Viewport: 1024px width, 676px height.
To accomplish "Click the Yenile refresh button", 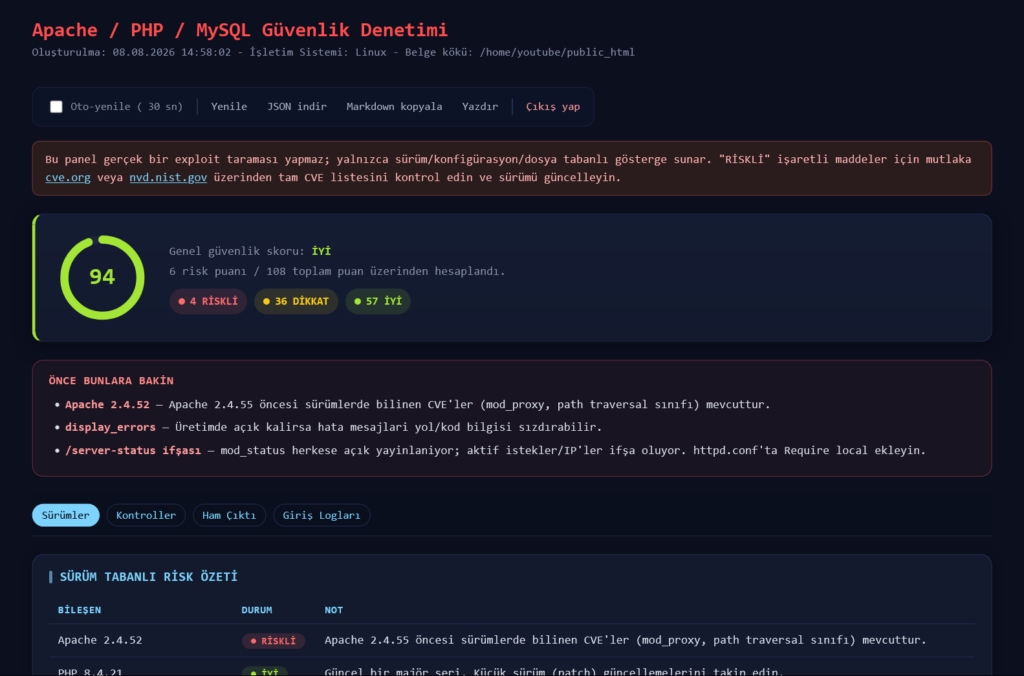I will click(229, 106).
